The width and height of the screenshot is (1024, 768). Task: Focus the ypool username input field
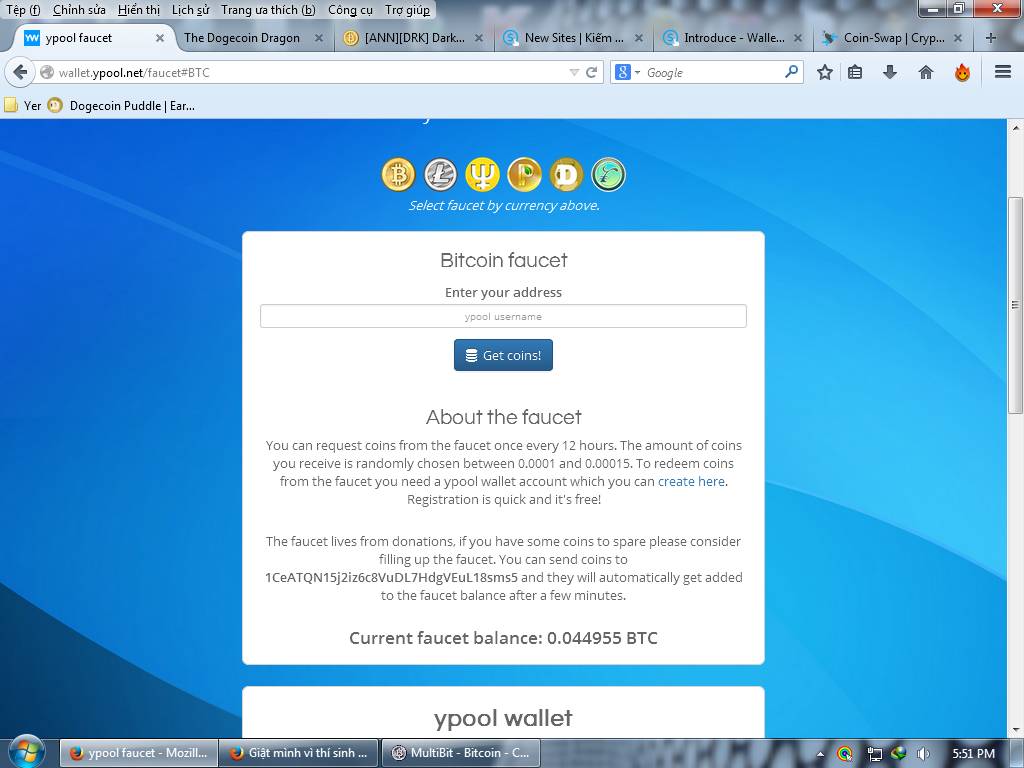click(503, 316)
